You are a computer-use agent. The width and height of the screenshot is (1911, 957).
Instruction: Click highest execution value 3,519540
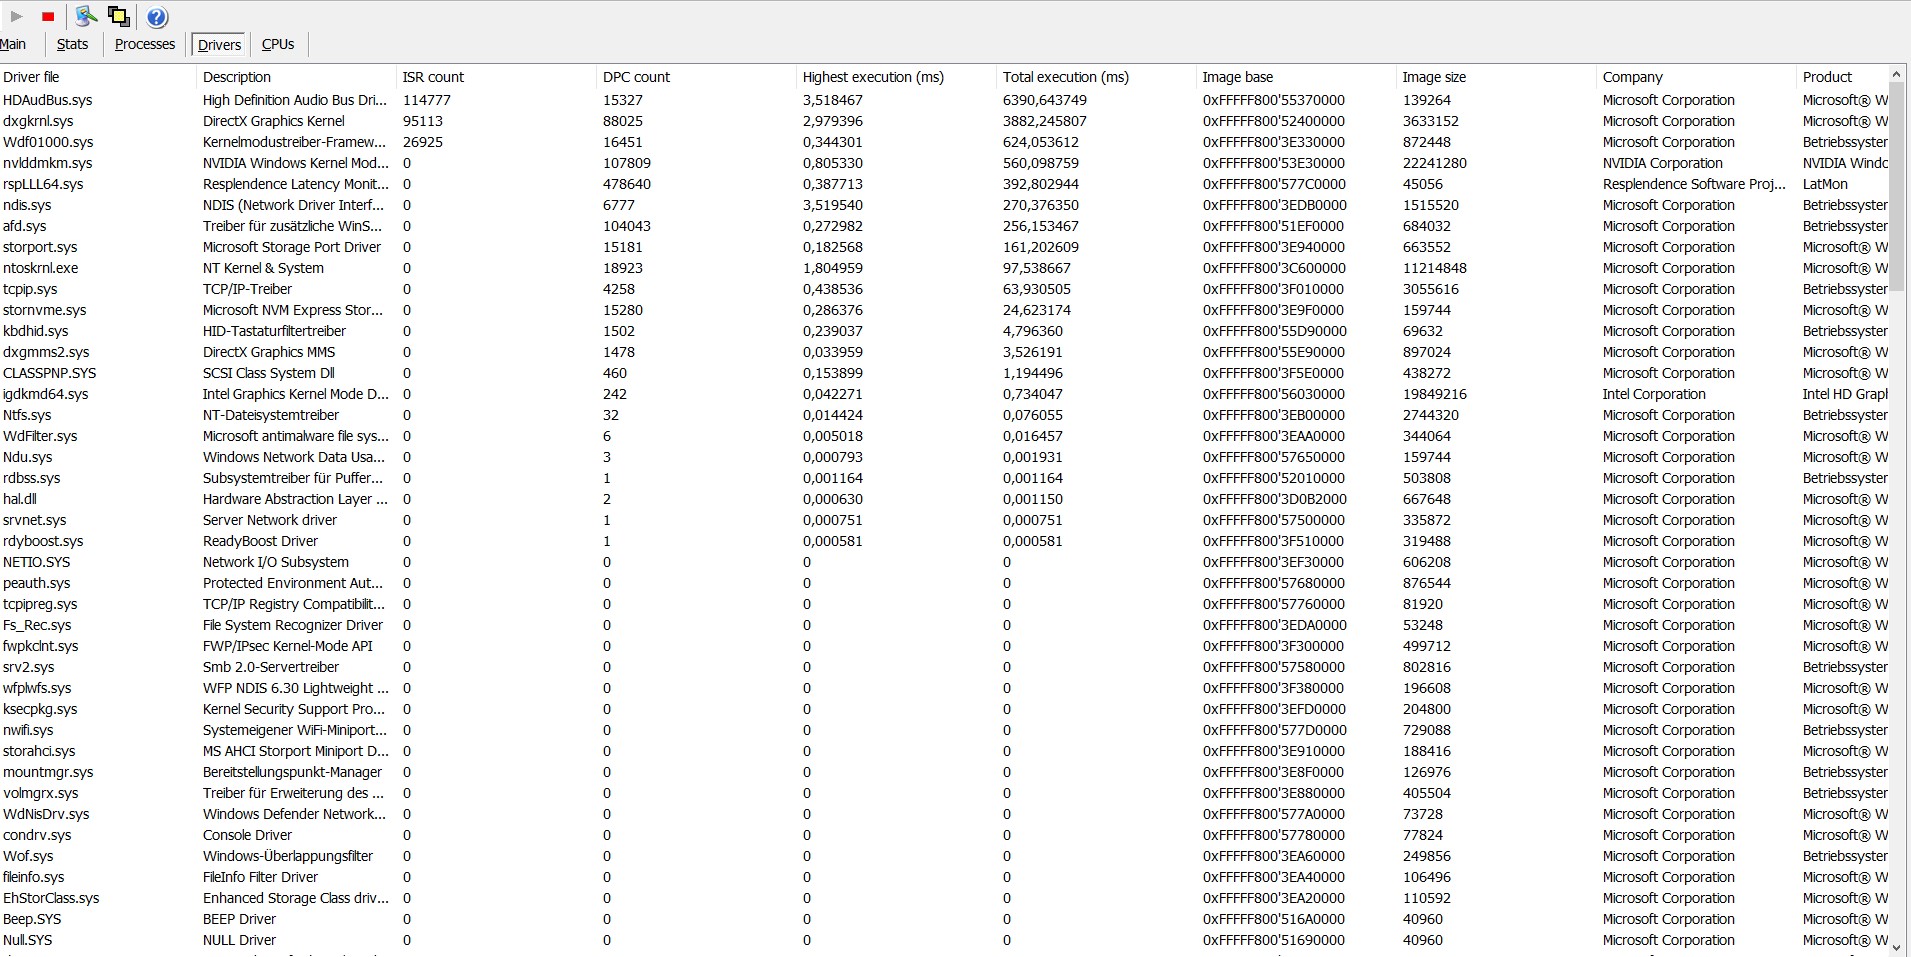(833, 205)
